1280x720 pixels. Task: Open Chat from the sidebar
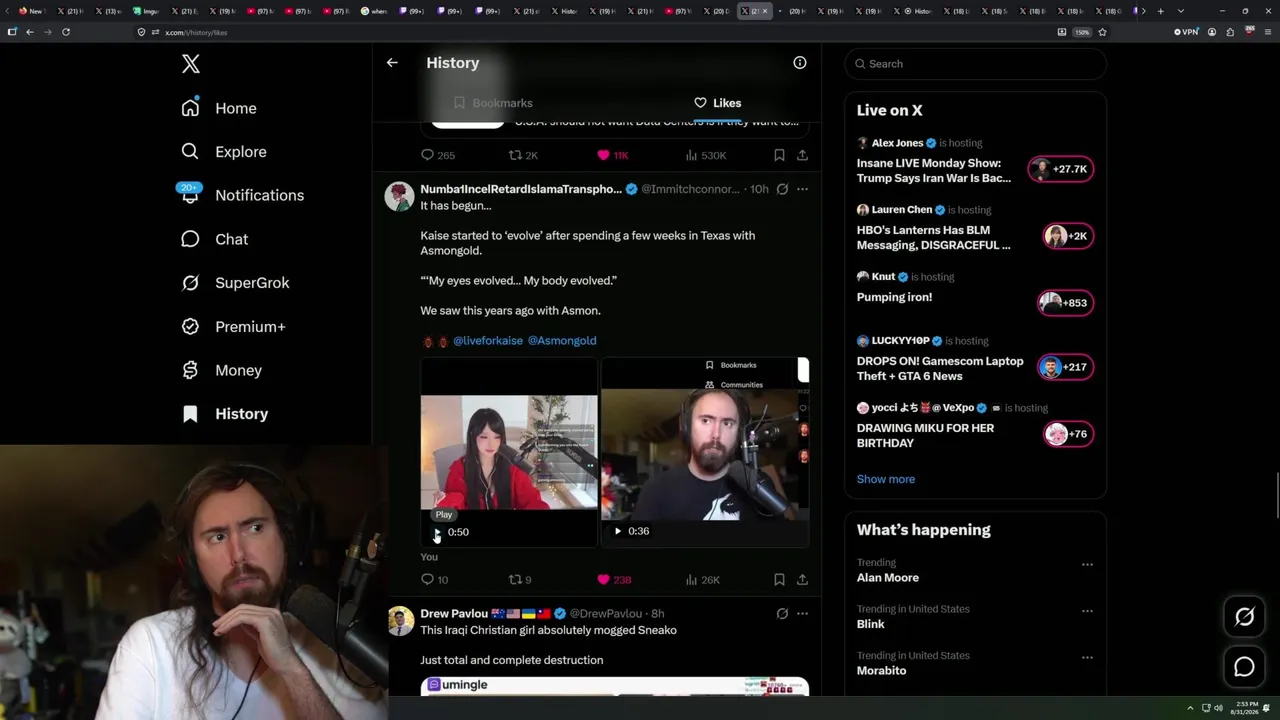coord(214,239)
